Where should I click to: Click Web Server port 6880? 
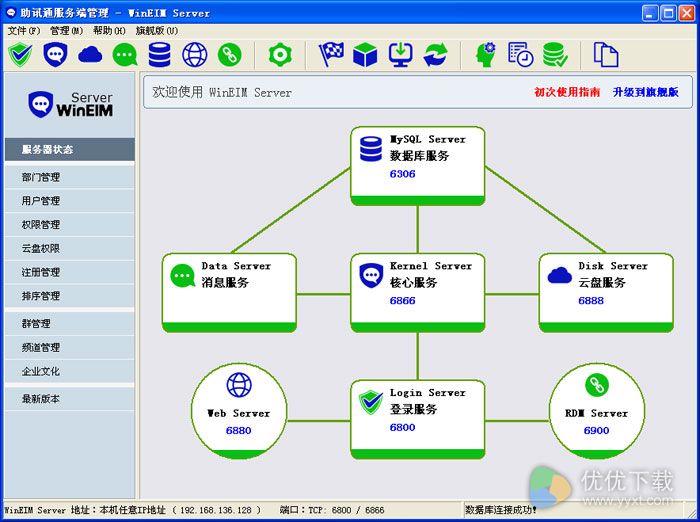[238, 430]
